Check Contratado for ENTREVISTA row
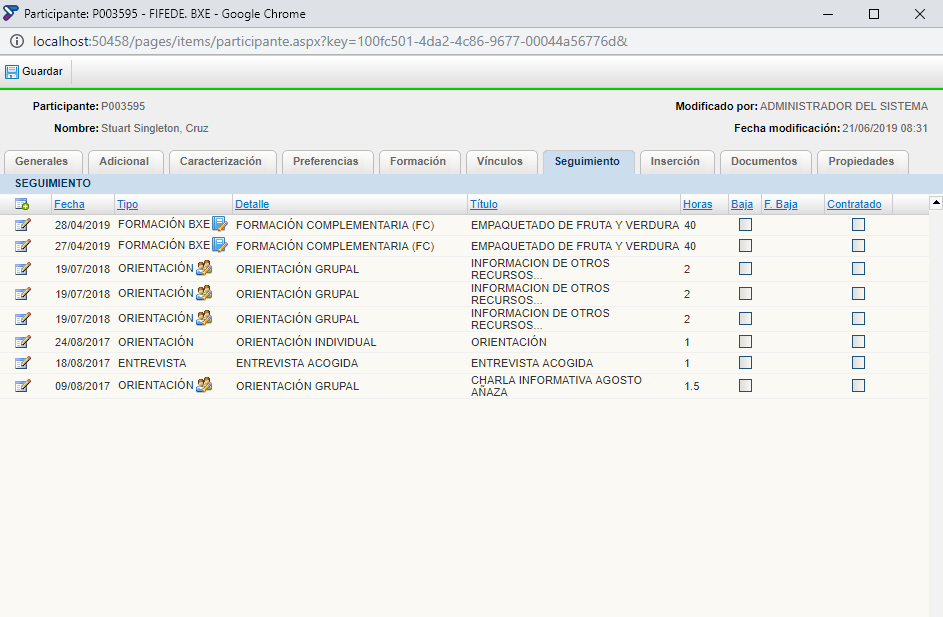This screenshot has width=943, height=617. (x=858, y=363)
